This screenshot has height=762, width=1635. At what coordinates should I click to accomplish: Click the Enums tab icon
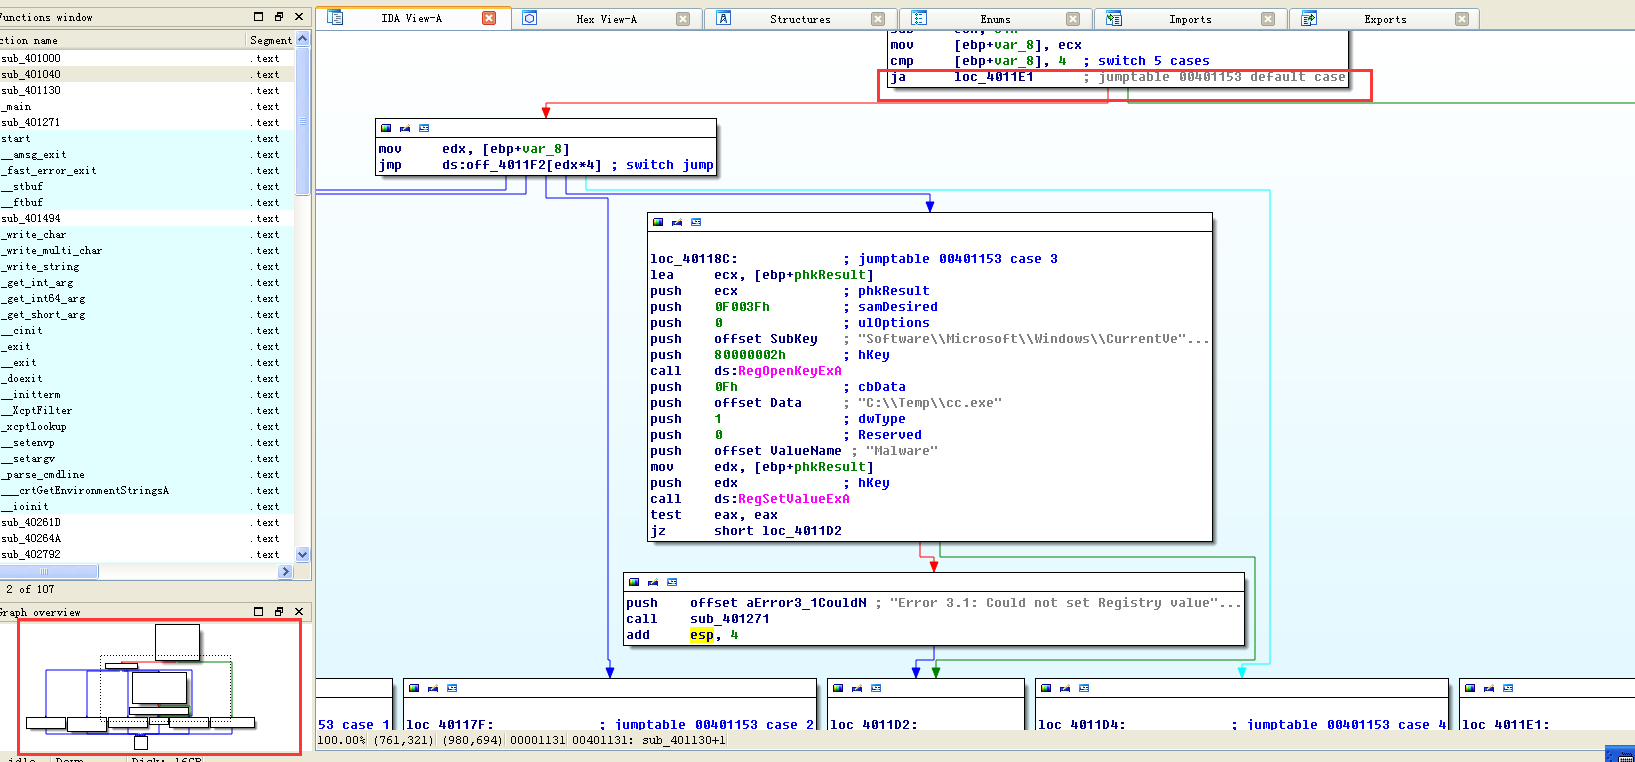coord(919,18)
